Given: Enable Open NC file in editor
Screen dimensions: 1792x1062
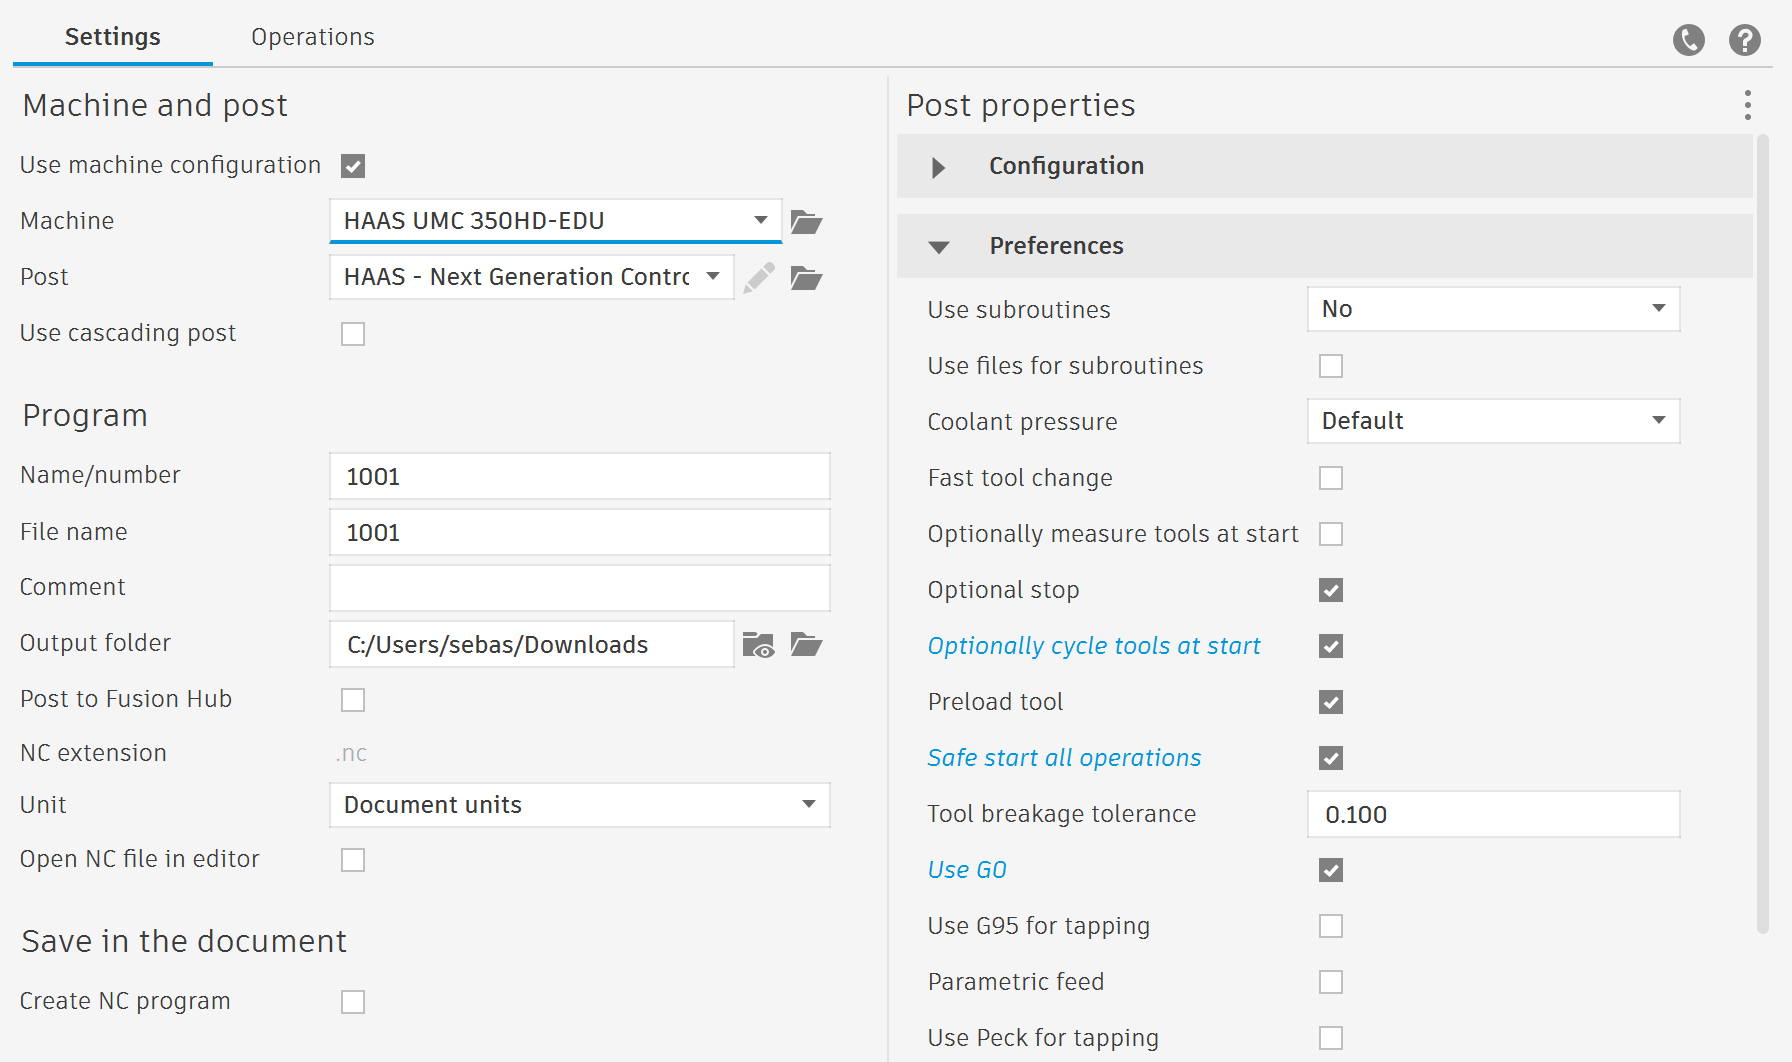Looking at the screenshot, I should pyautogui.click(x=353, y=860).
